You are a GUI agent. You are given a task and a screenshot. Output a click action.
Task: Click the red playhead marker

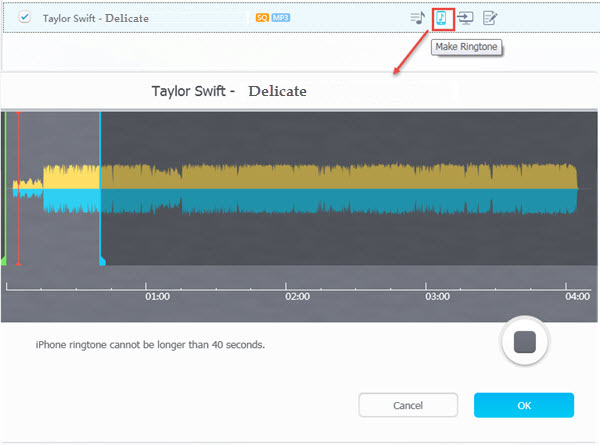pos(18,188)
